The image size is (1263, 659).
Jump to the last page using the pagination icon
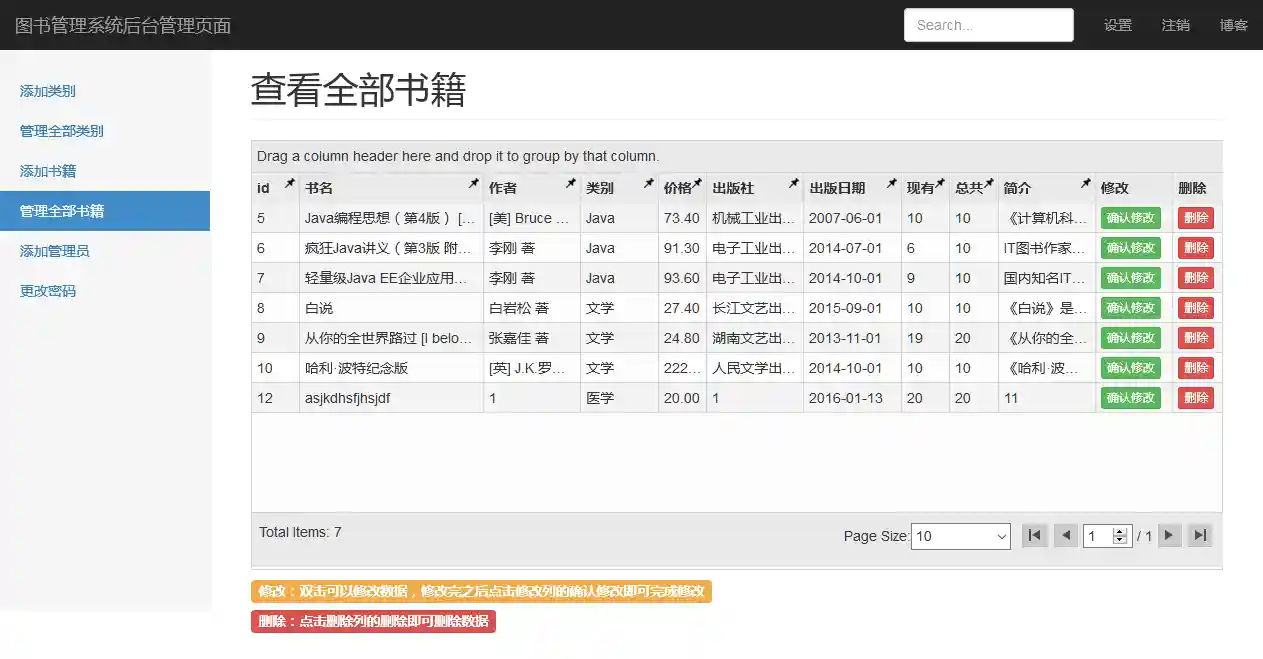tap(1200, 535)
